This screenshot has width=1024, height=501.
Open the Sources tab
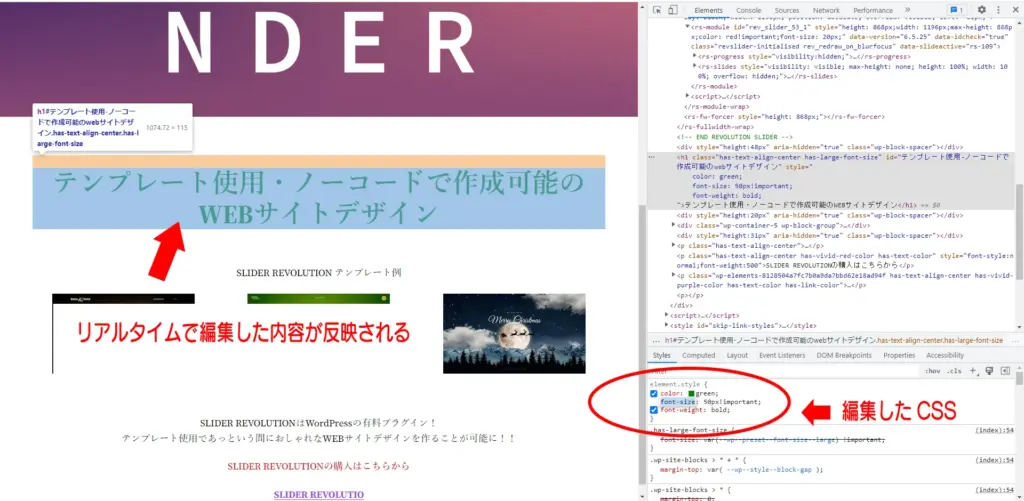(787, 10)
